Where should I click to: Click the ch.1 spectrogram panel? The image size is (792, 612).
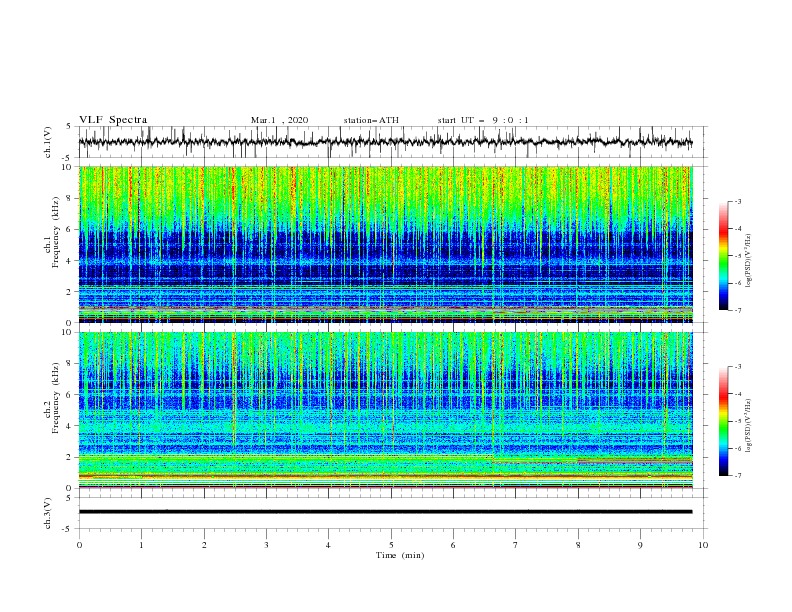[385, 244]
